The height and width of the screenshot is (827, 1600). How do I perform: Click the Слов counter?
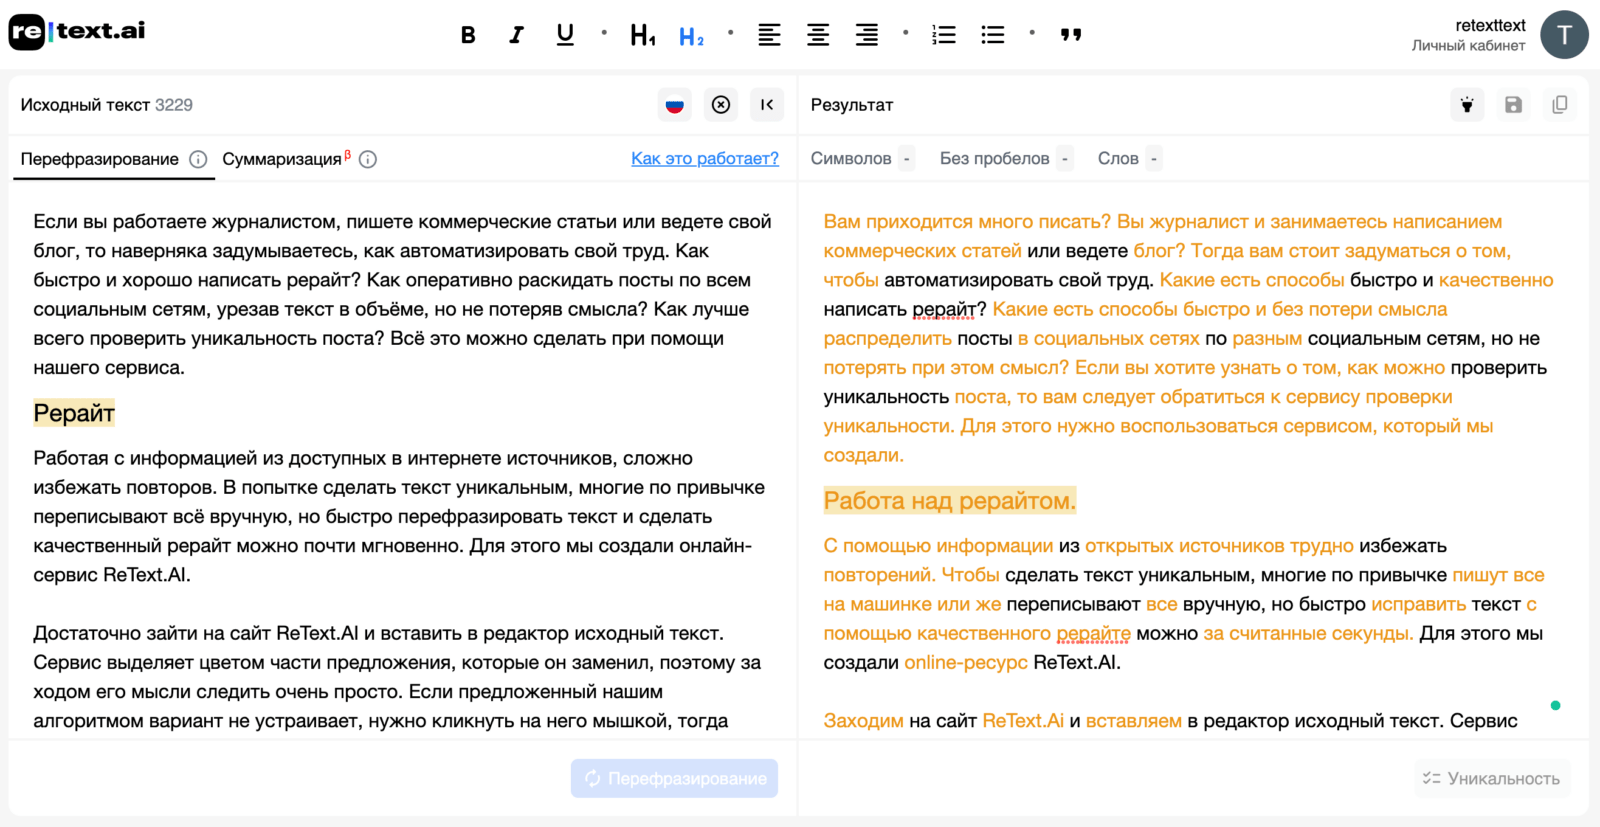(x=1129, y=158)
